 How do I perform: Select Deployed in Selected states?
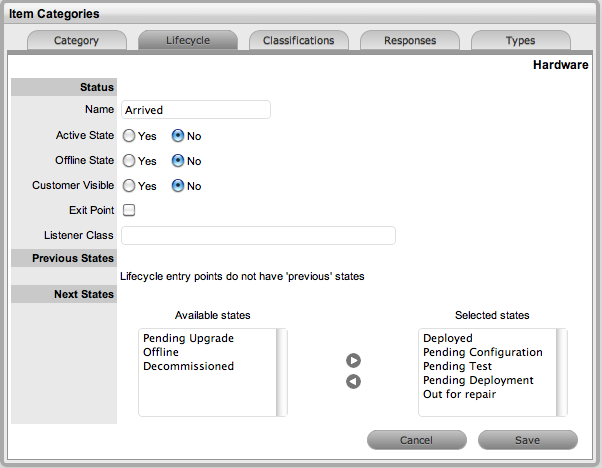tap(448, 338)
